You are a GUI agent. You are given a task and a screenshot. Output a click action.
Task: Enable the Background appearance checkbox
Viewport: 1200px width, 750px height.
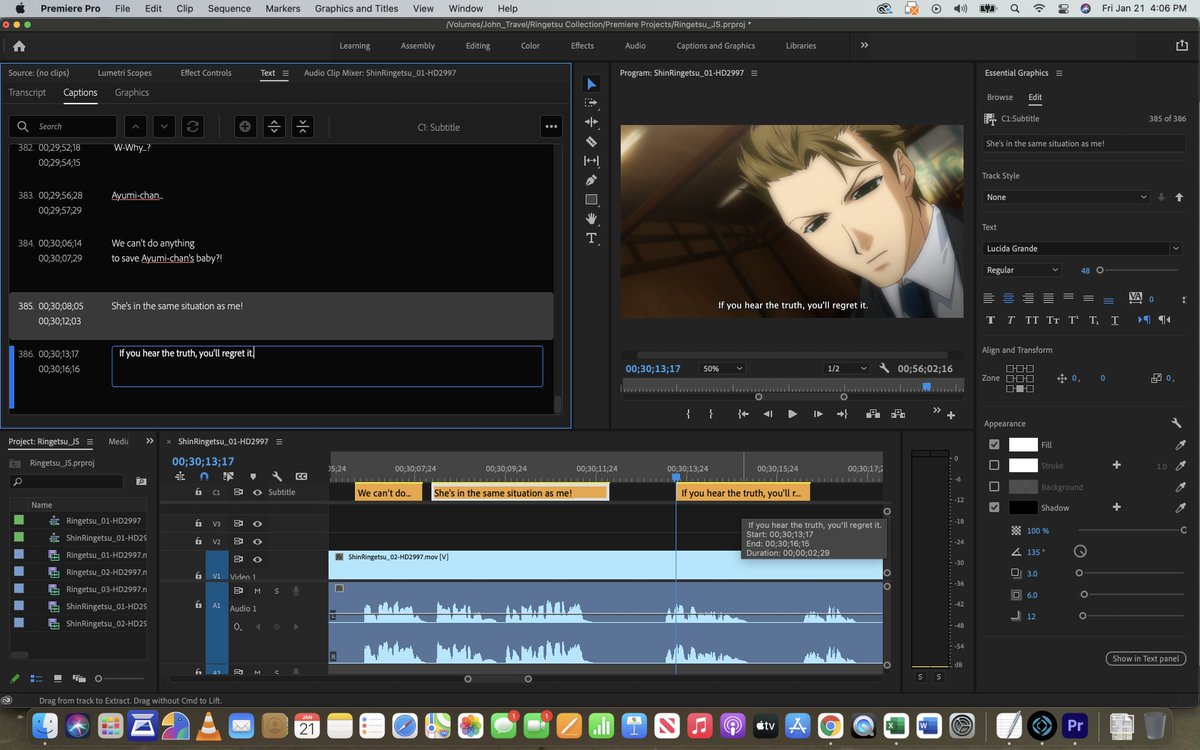tap(993, 487)
